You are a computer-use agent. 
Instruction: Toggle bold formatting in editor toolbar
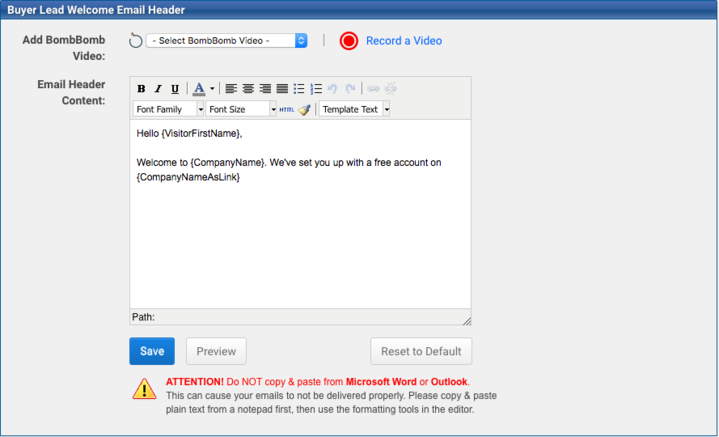tap(141, 89)
